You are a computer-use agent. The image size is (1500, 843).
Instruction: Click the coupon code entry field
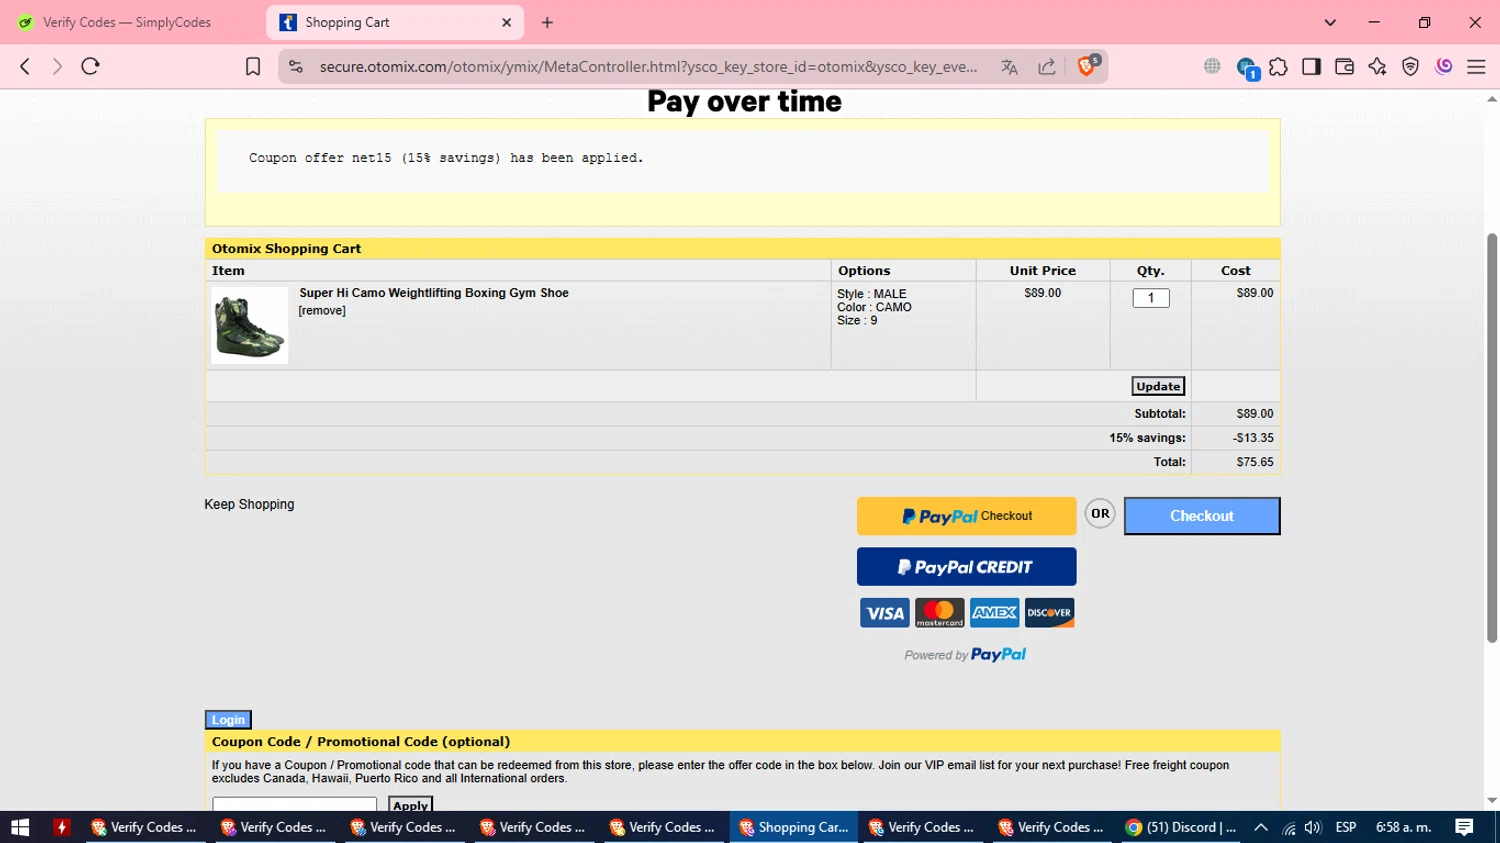point(295,804)
